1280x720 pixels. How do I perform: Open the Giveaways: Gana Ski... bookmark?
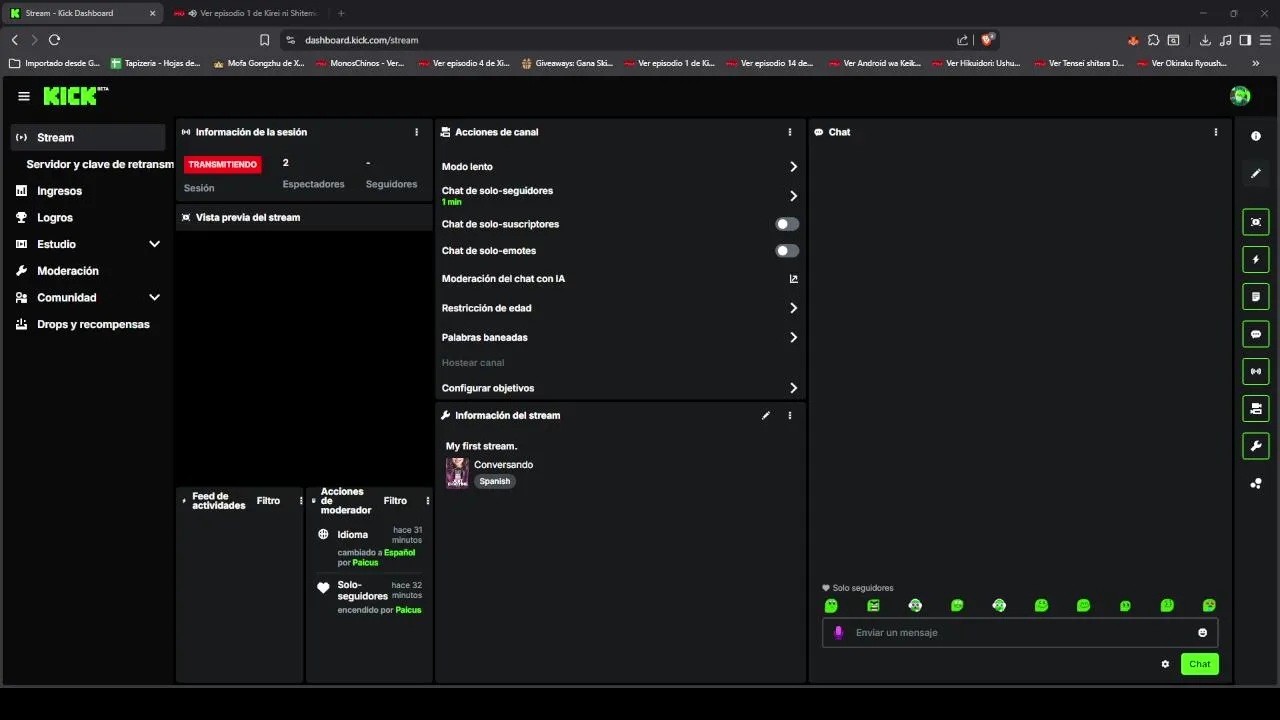click(x=568, y=62)
